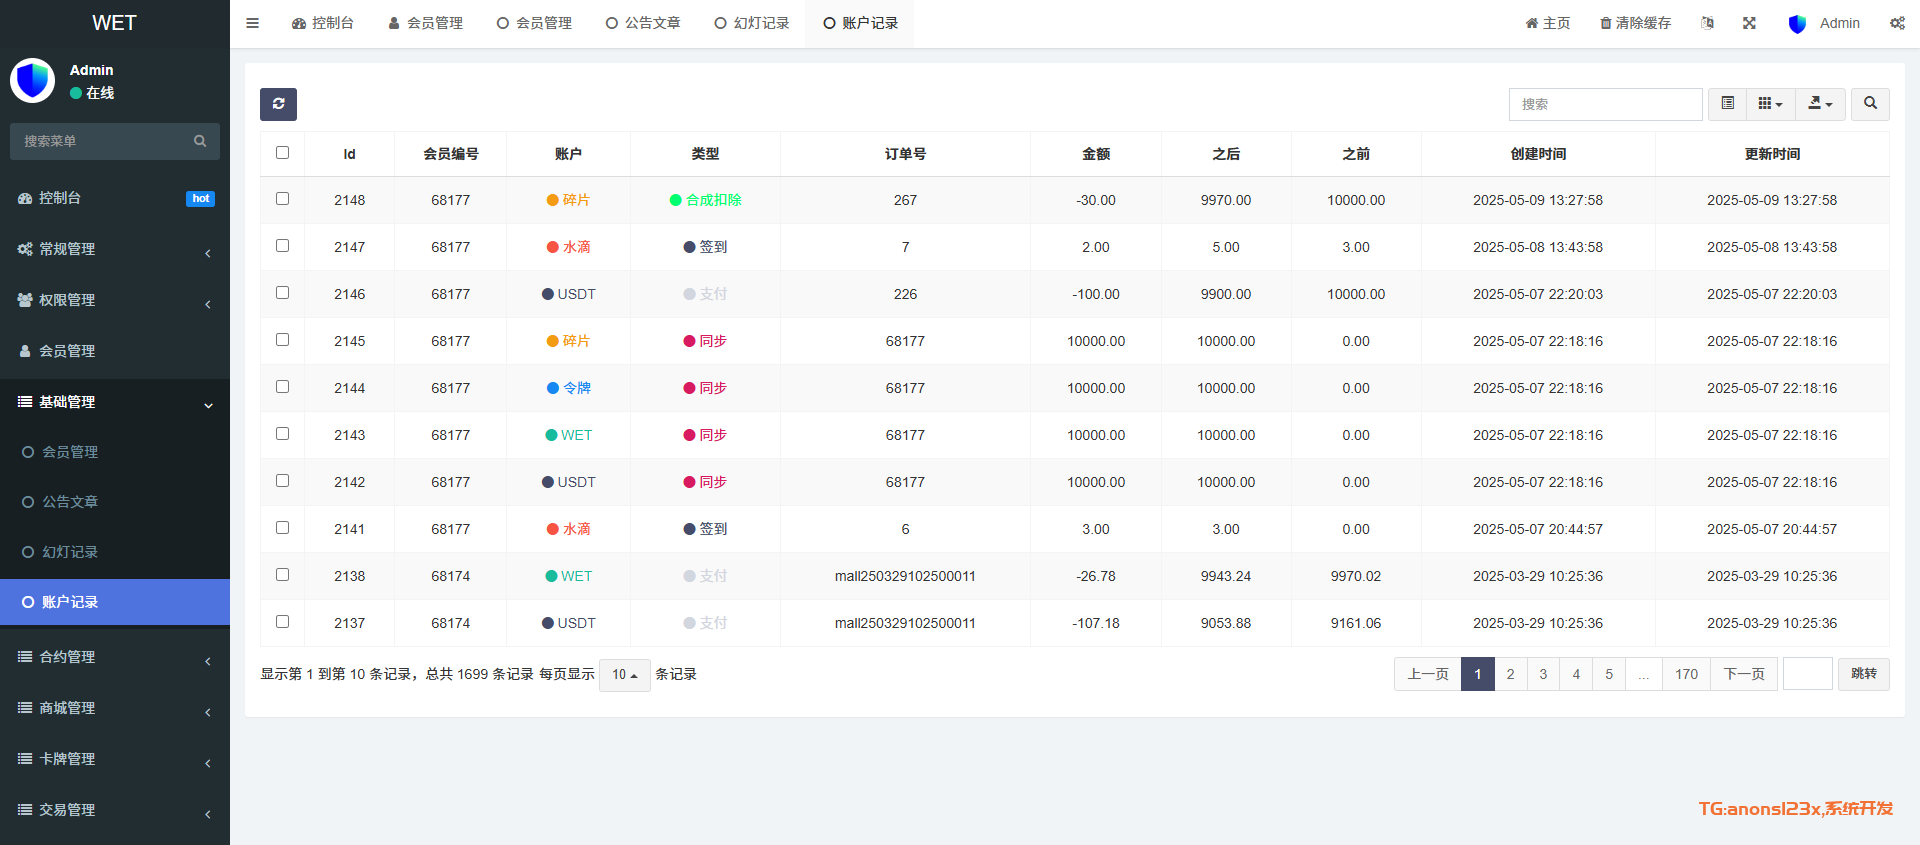Image resolution: width=1920 pixels, height=845 pixels.
Task: Enter fullscreen mode via expand icon
Action: (1749, 23)
